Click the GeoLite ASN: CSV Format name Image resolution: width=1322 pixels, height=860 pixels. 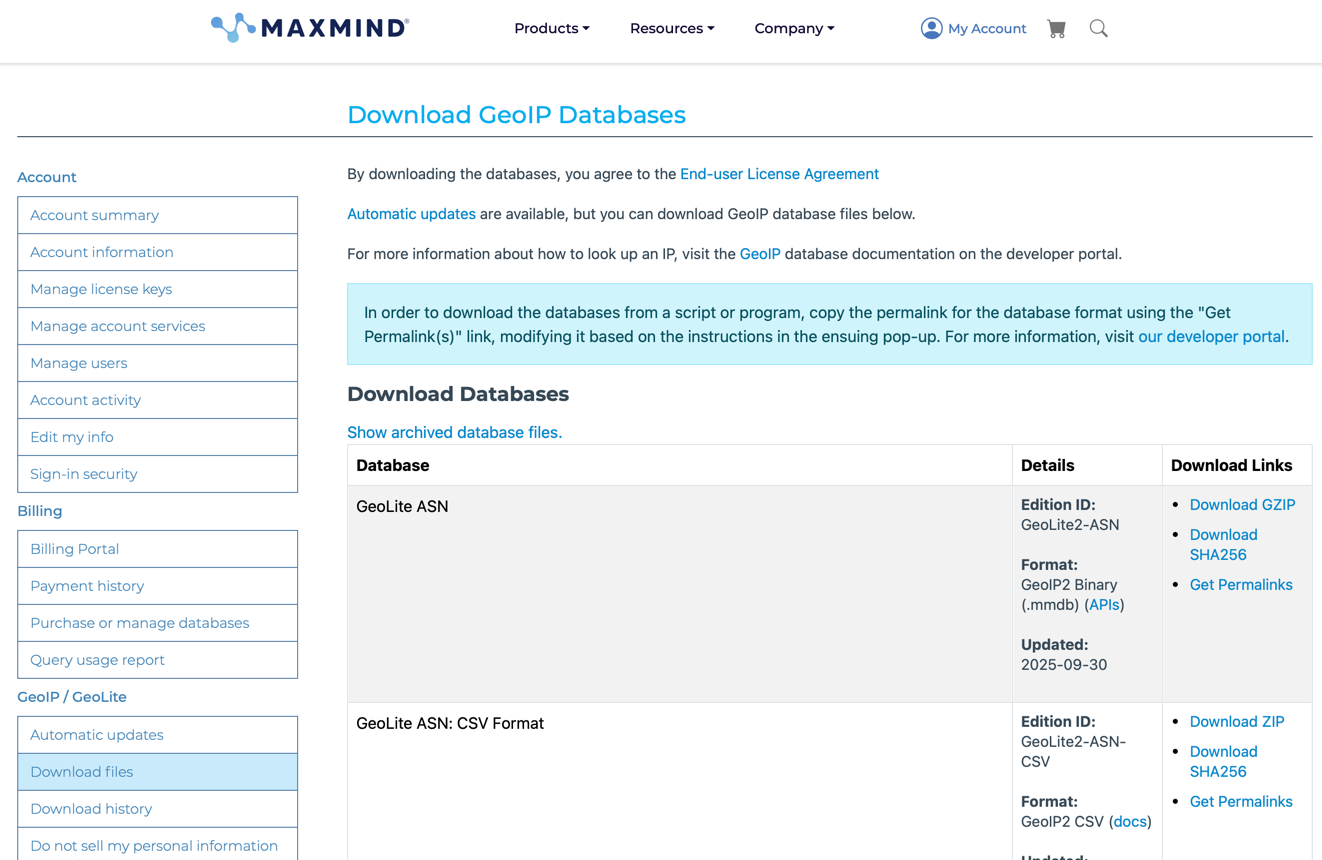(450, 724)
